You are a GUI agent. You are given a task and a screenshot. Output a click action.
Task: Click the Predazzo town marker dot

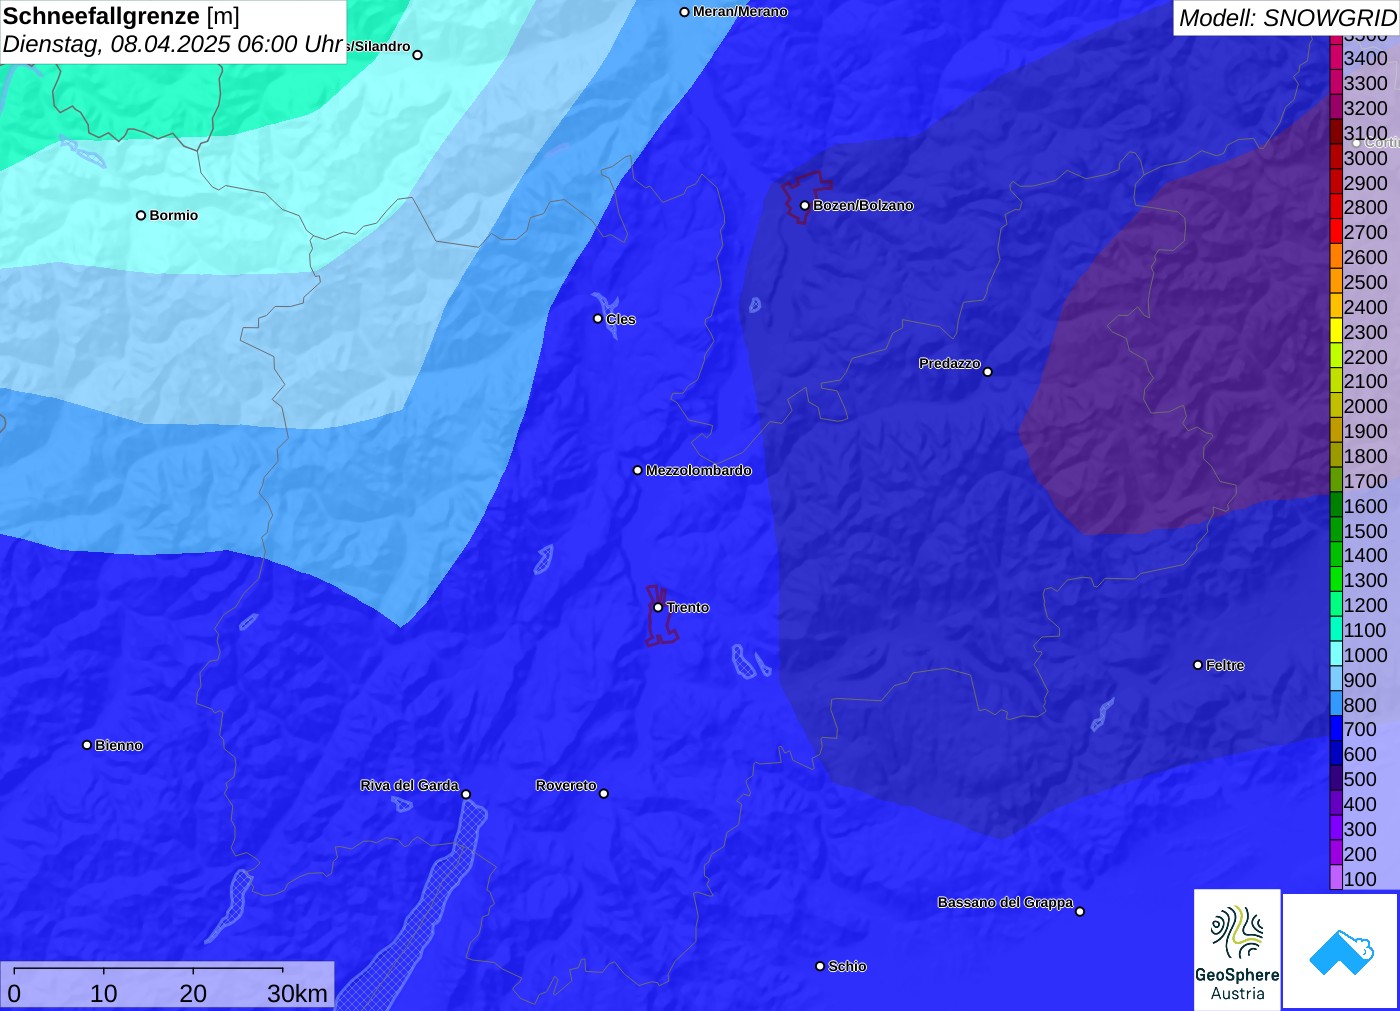tap(988, 372)
